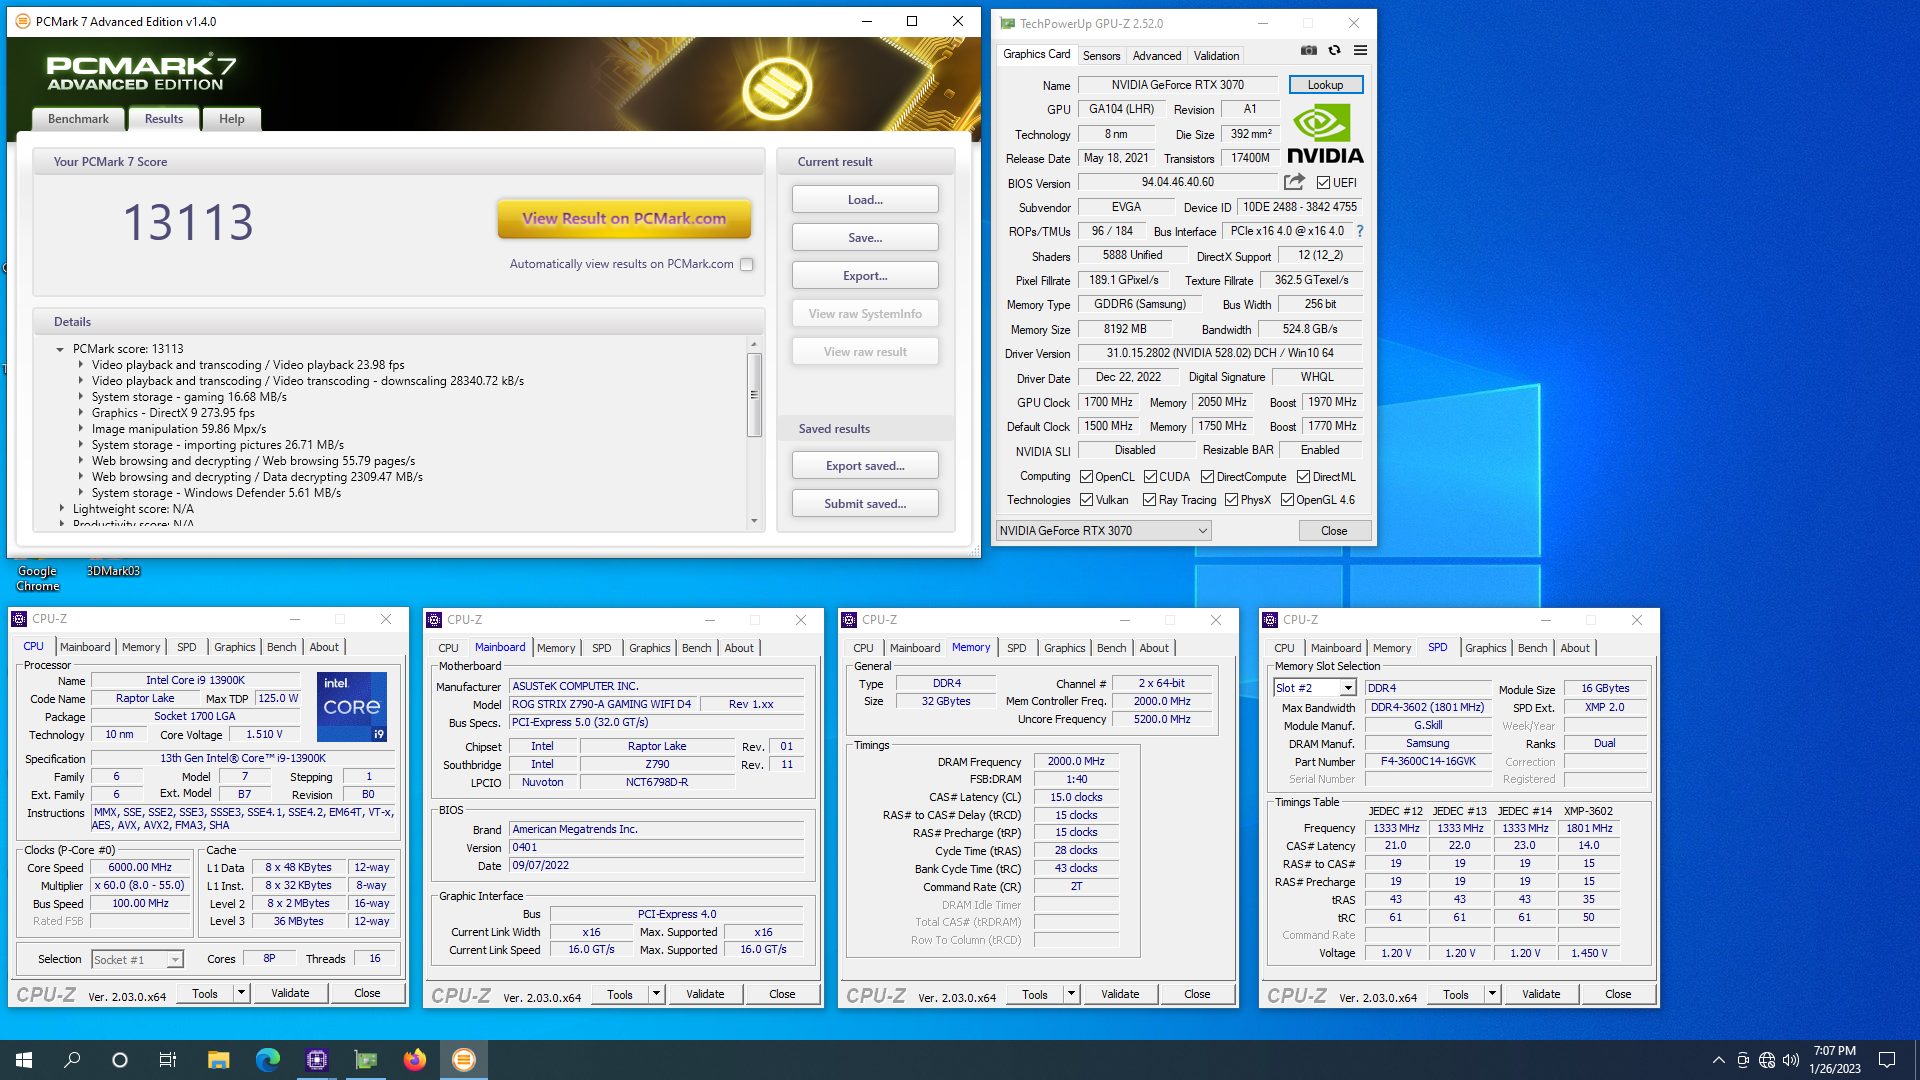1920x1080 pixels.
Task: Toggle the DirectCompute checkbox
Action: click(1207, 477)
